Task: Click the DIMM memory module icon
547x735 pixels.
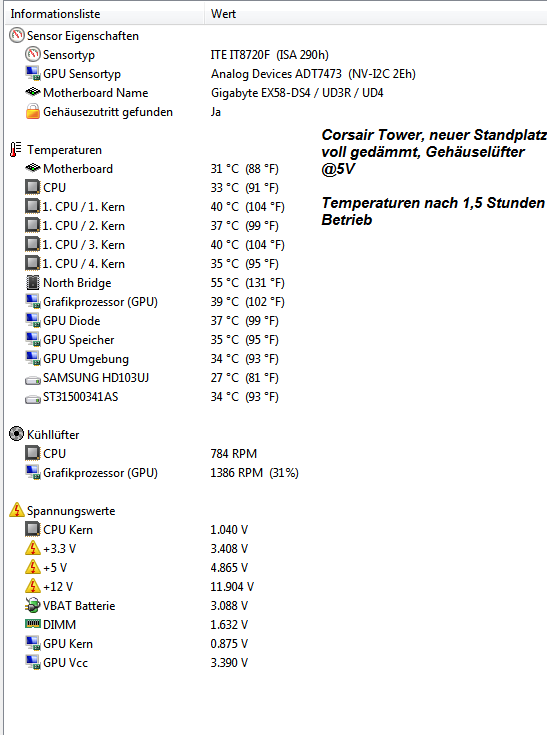Action: click(33, 624)
